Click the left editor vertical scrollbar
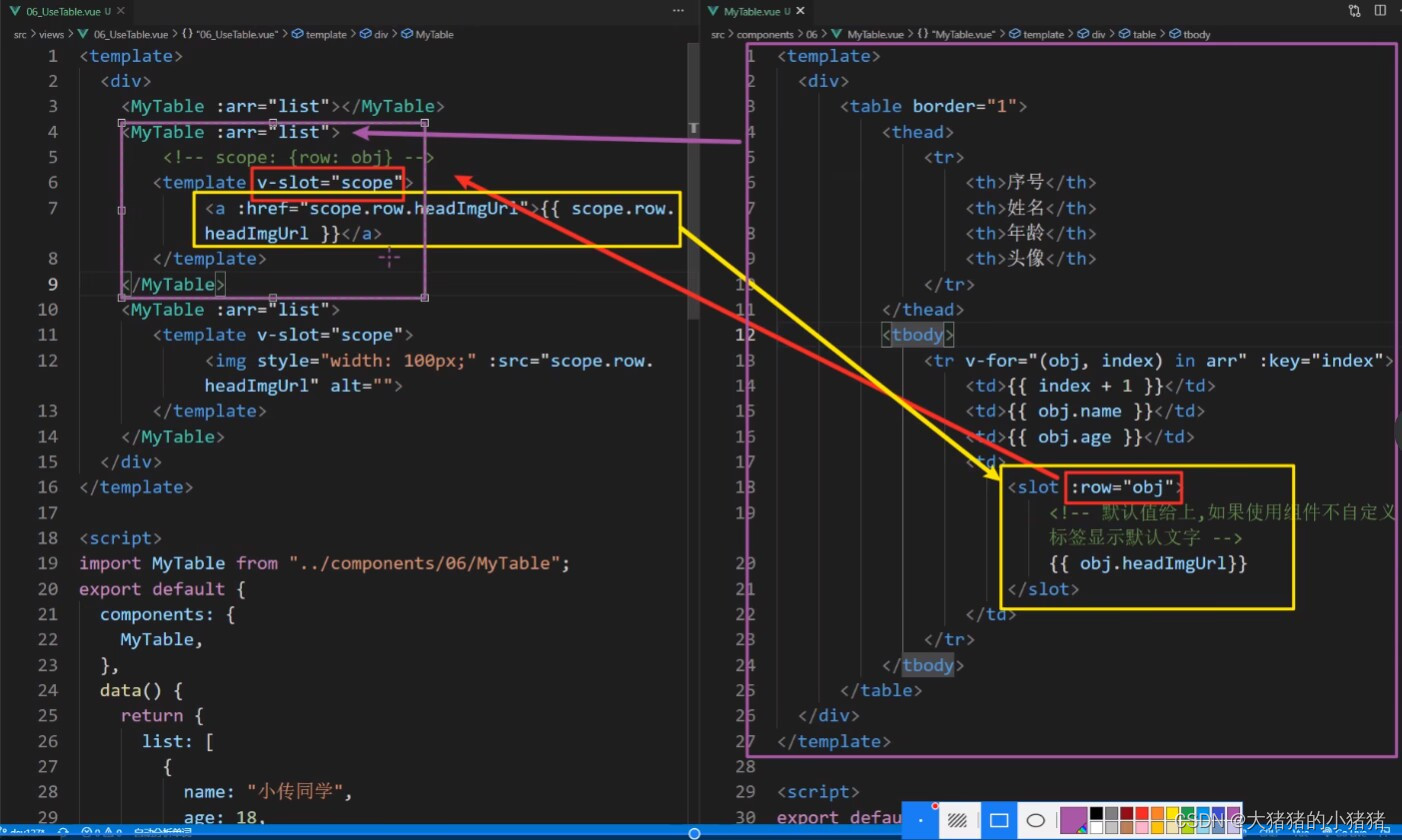The width and height of the screenshot is (1402, 840). point(693,180)
